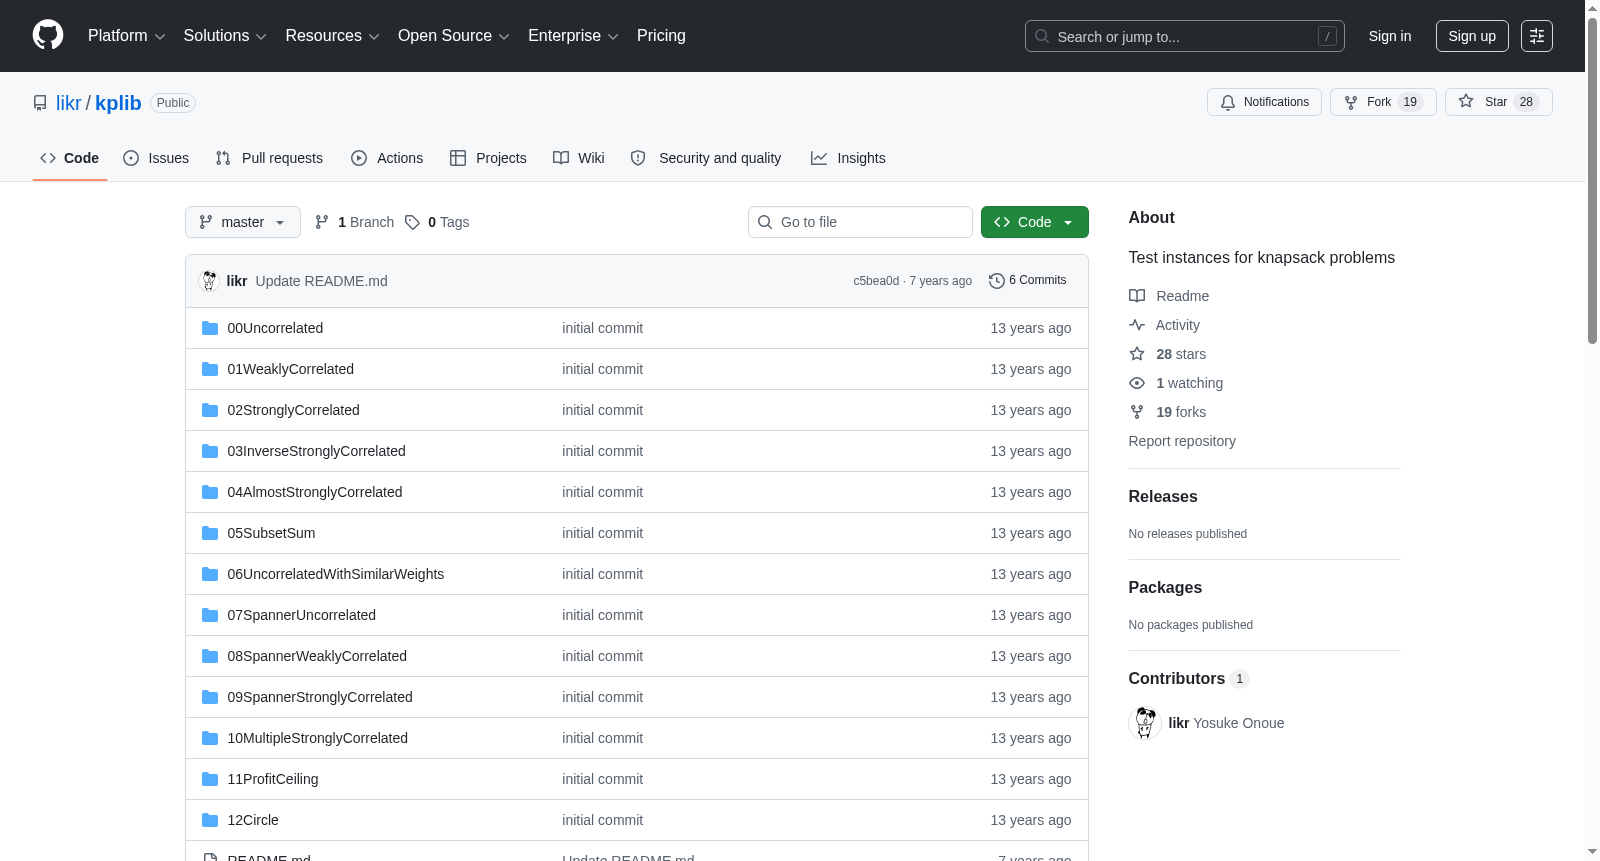Click the star icon beside 28 stars
Viewport: 1600px width, 861px height.
pos(1137,354)
